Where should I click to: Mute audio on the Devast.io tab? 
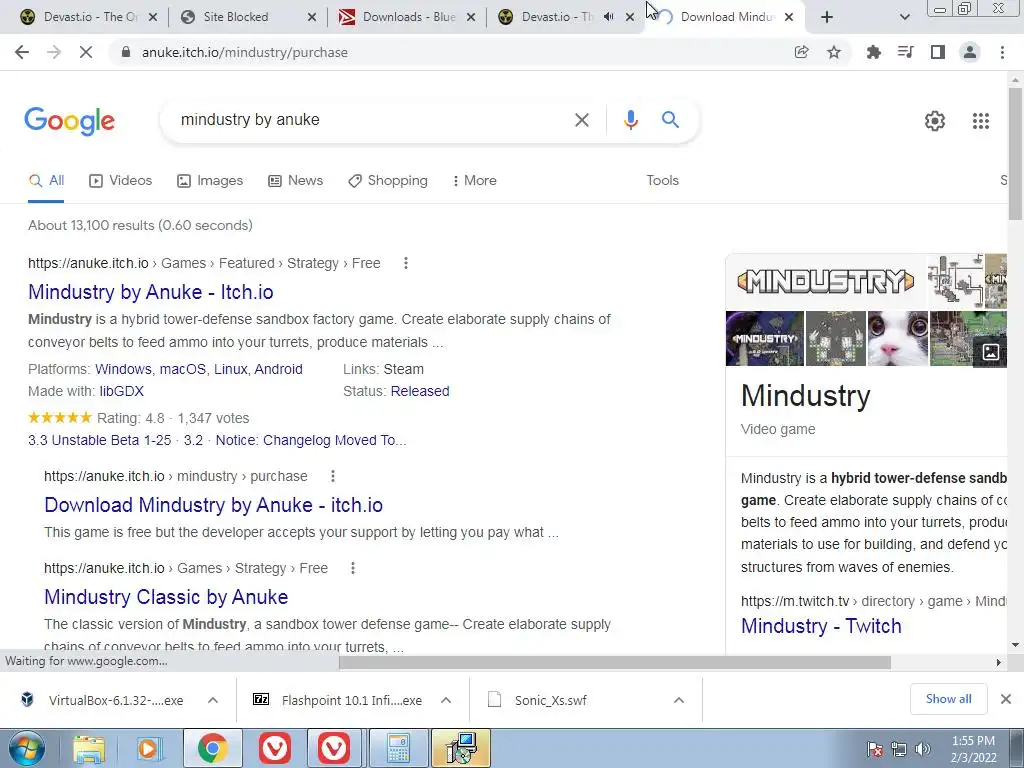coord(608,17)
